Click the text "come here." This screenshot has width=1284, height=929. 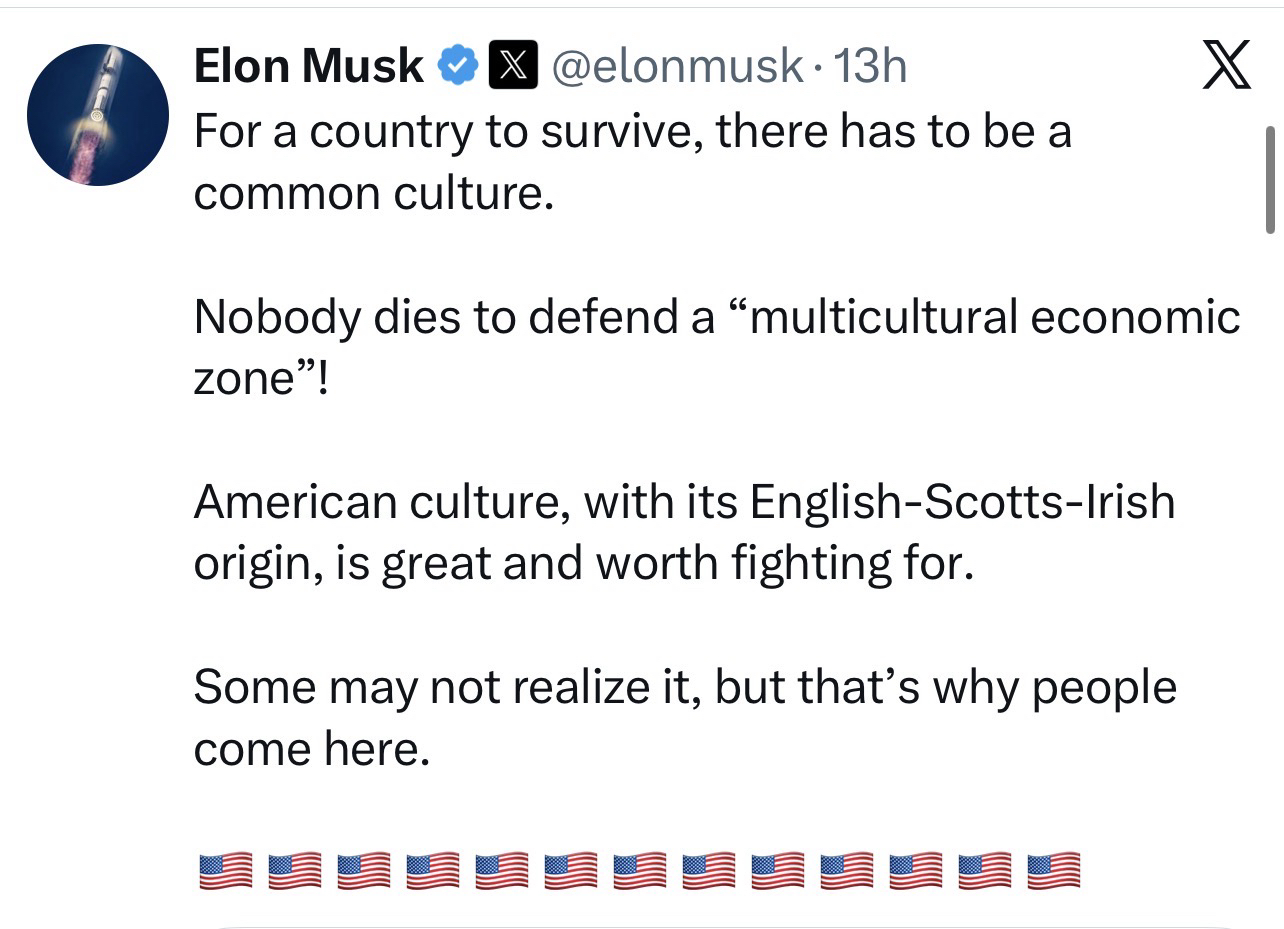pos(311,749)
